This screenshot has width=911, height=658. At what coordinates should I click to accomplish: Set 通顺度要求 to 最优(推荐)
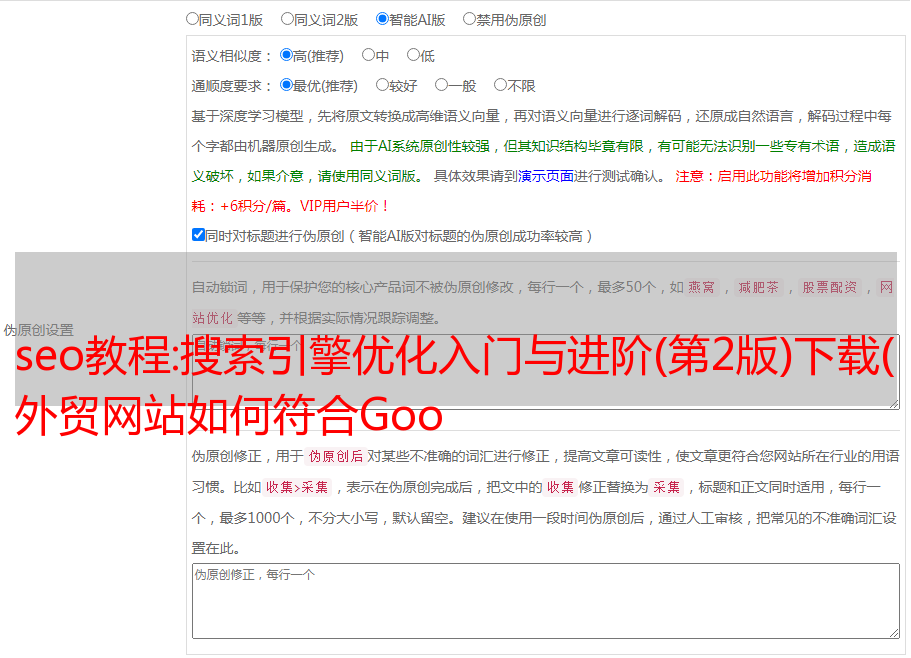click(286, 85)
